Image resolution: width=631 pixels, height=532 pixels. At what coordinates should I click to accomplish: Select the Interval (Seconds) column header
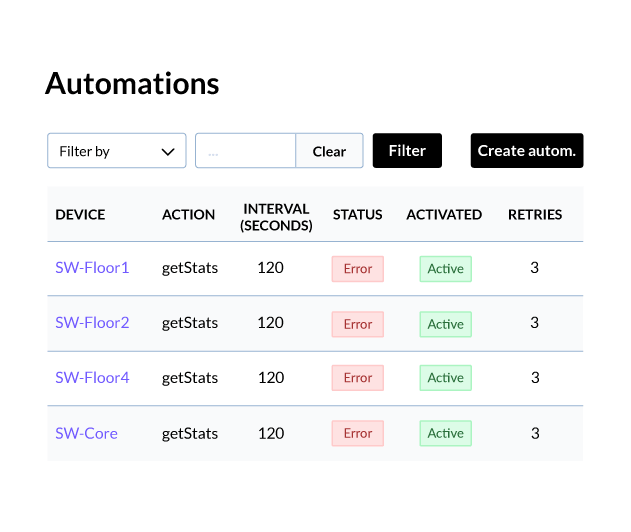pyautogui.click(x=276, y=217)
